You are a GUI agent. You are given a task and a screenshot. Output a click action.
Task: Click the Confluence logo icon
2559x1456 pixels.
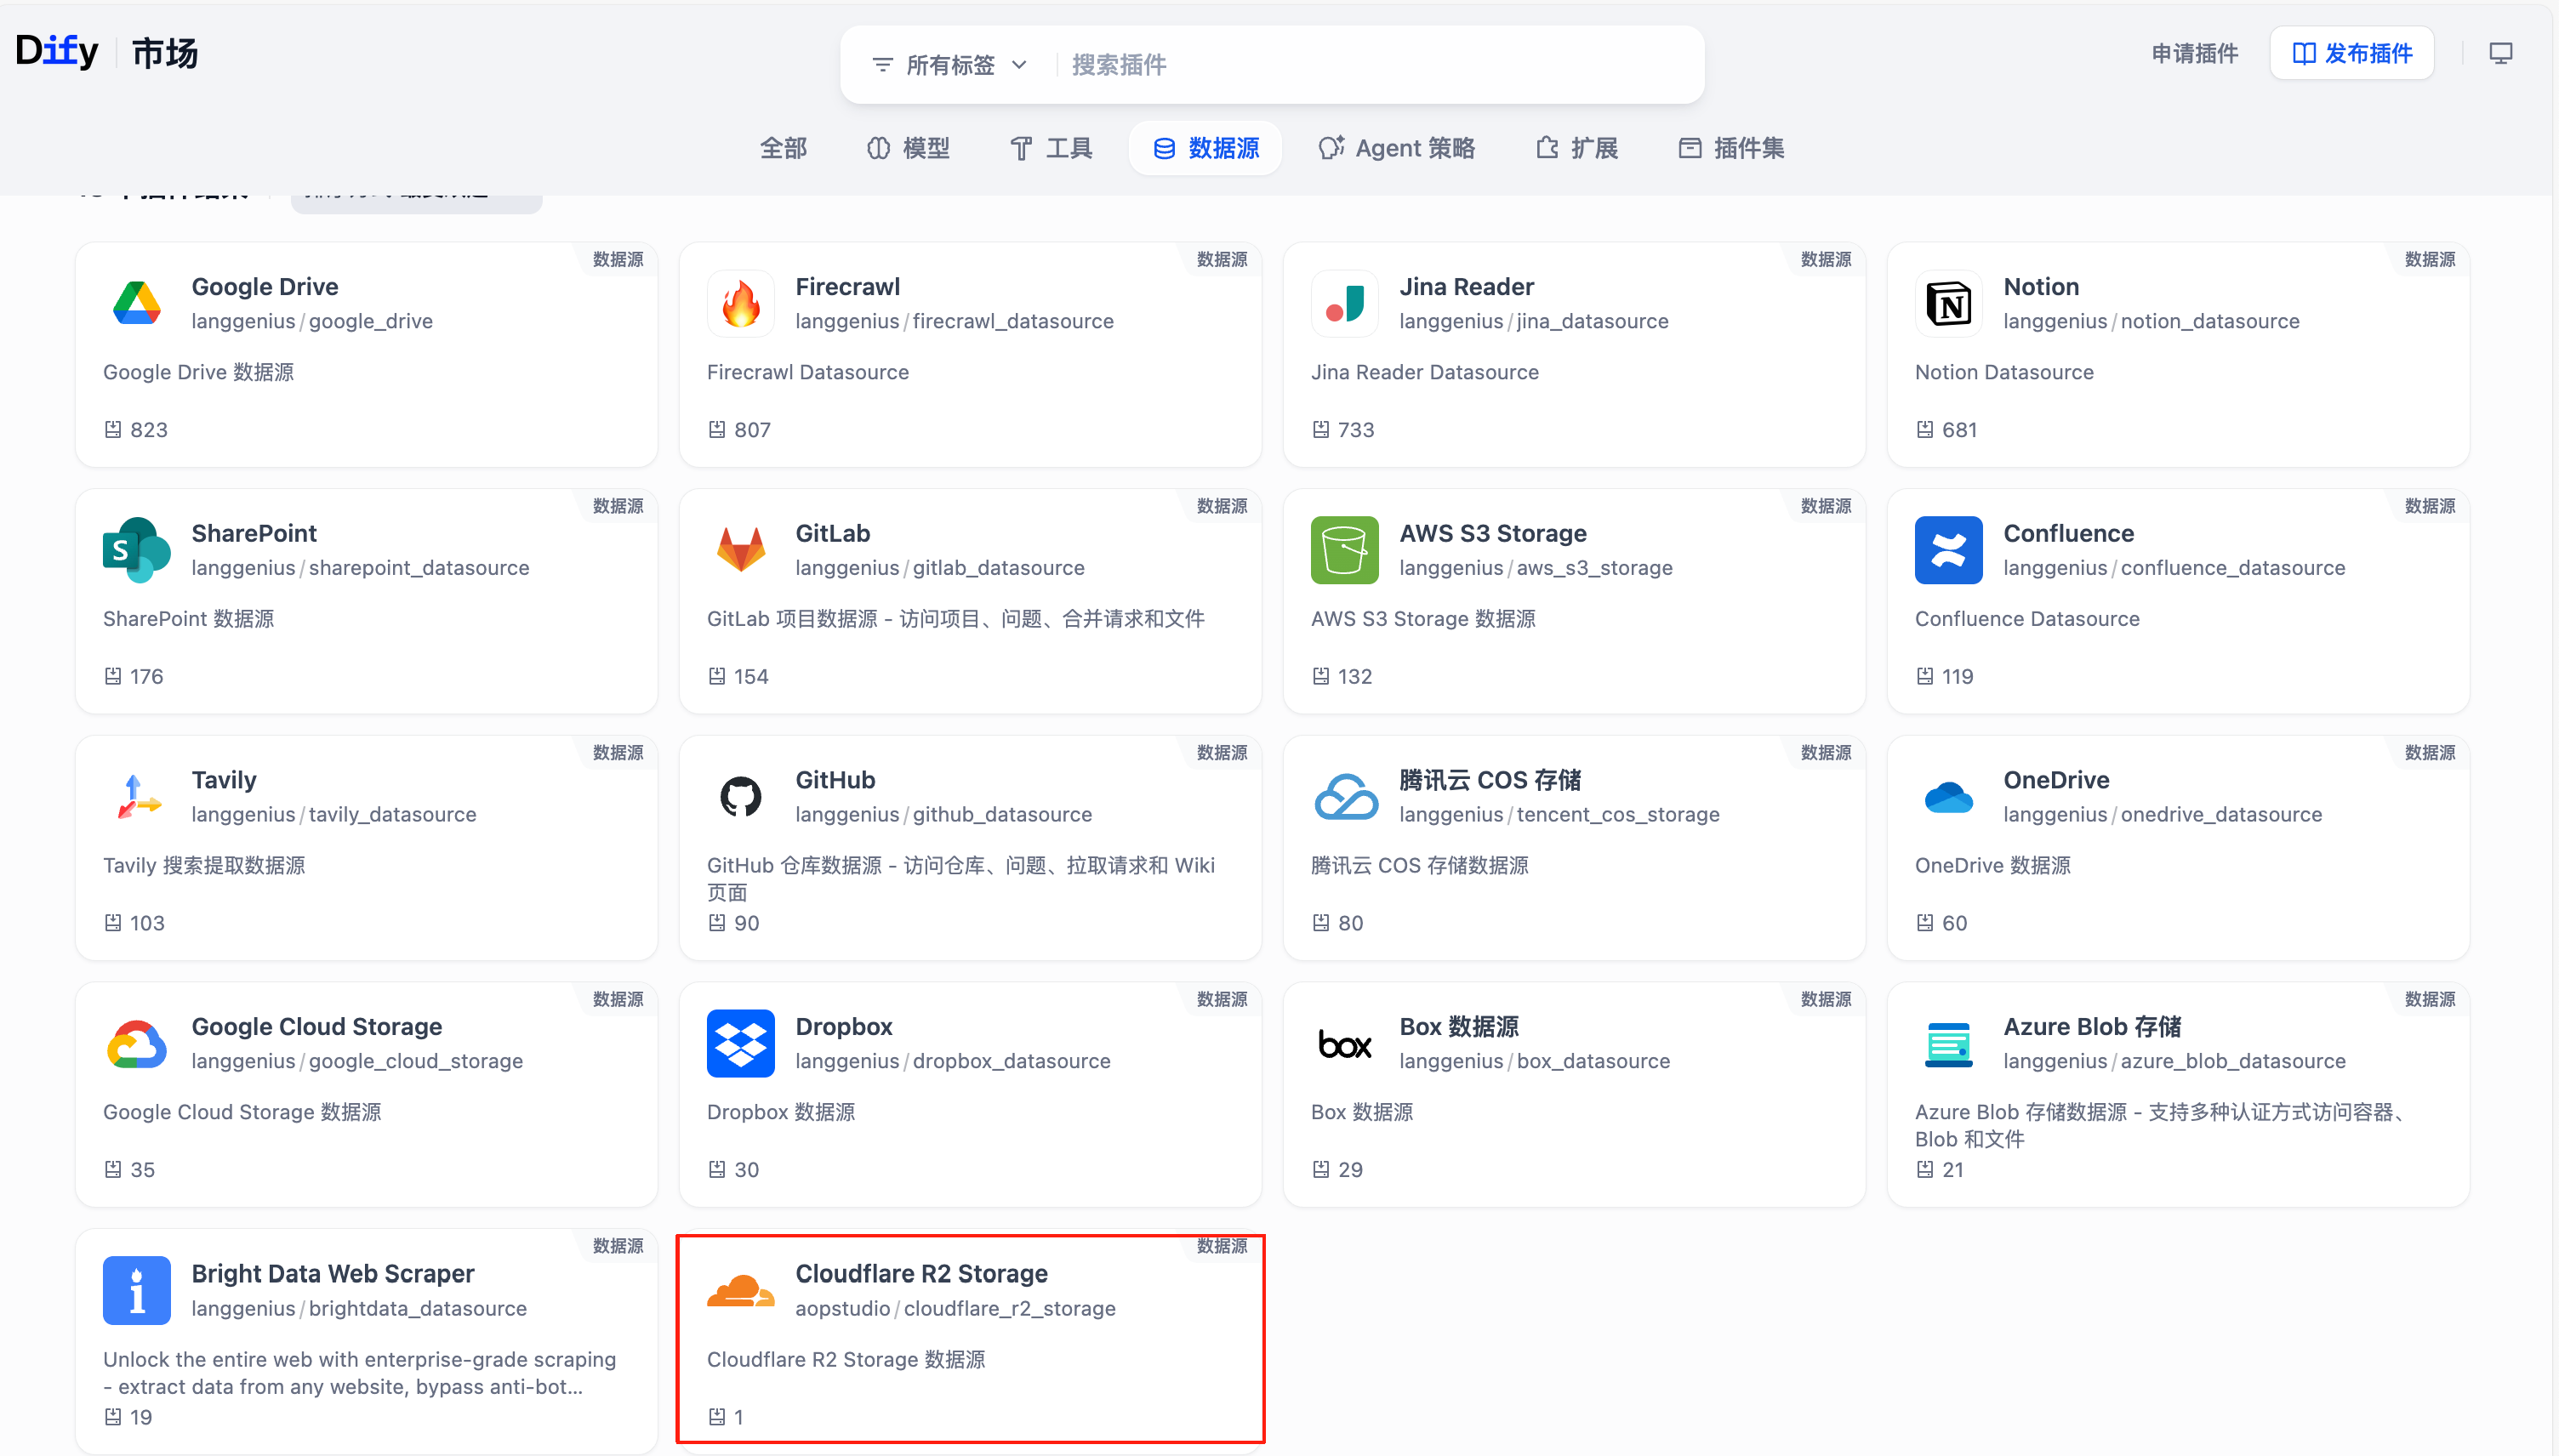1948,549
